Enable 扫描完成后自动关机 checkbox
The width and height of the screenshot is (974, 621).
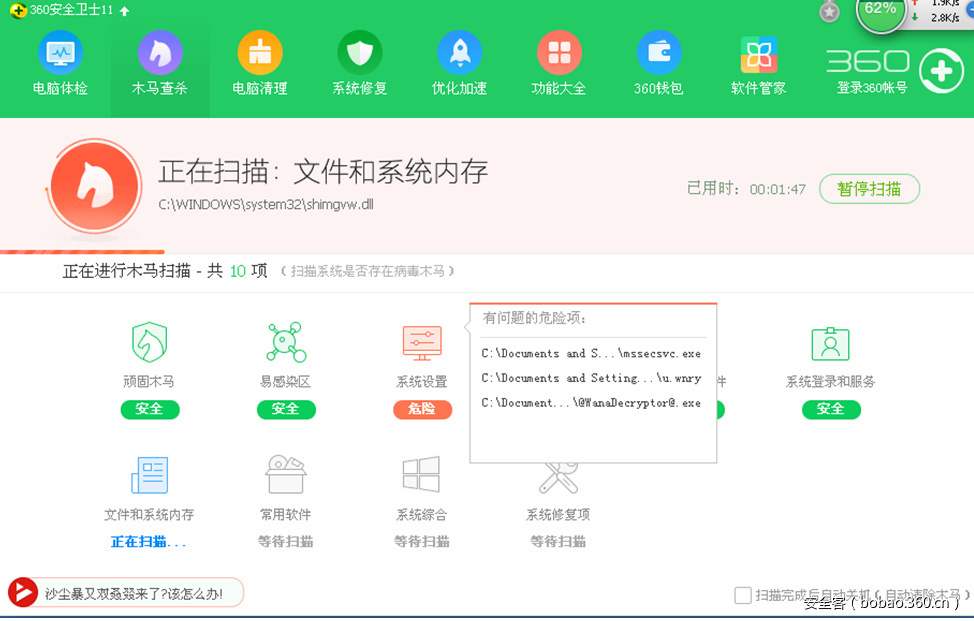pyautogui.click(x=743, y=595)
